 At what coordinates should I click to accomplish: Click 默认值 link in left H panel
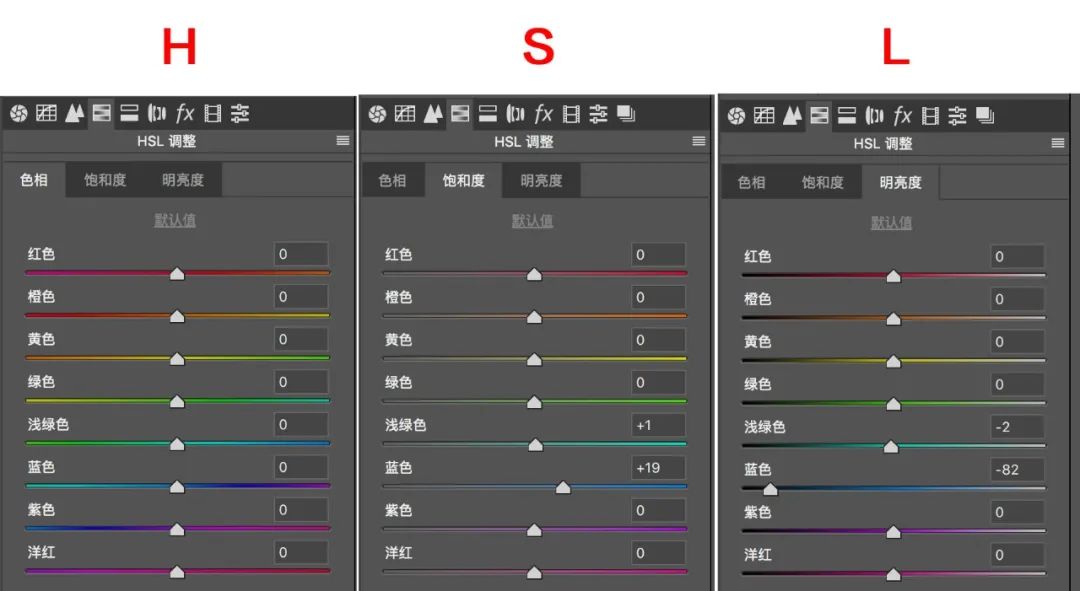[x=175, y=220]
